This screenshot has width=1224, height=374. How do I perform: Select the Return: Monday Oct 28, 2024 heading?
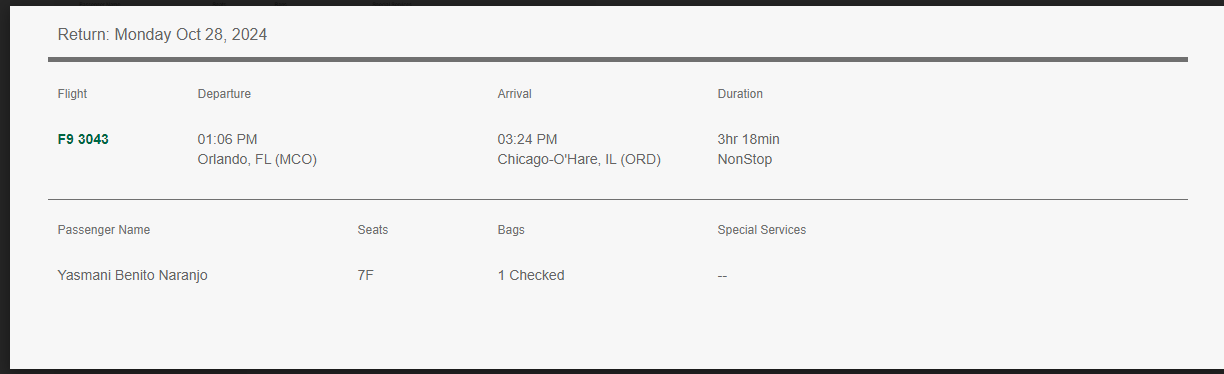[x=162, y=34]
